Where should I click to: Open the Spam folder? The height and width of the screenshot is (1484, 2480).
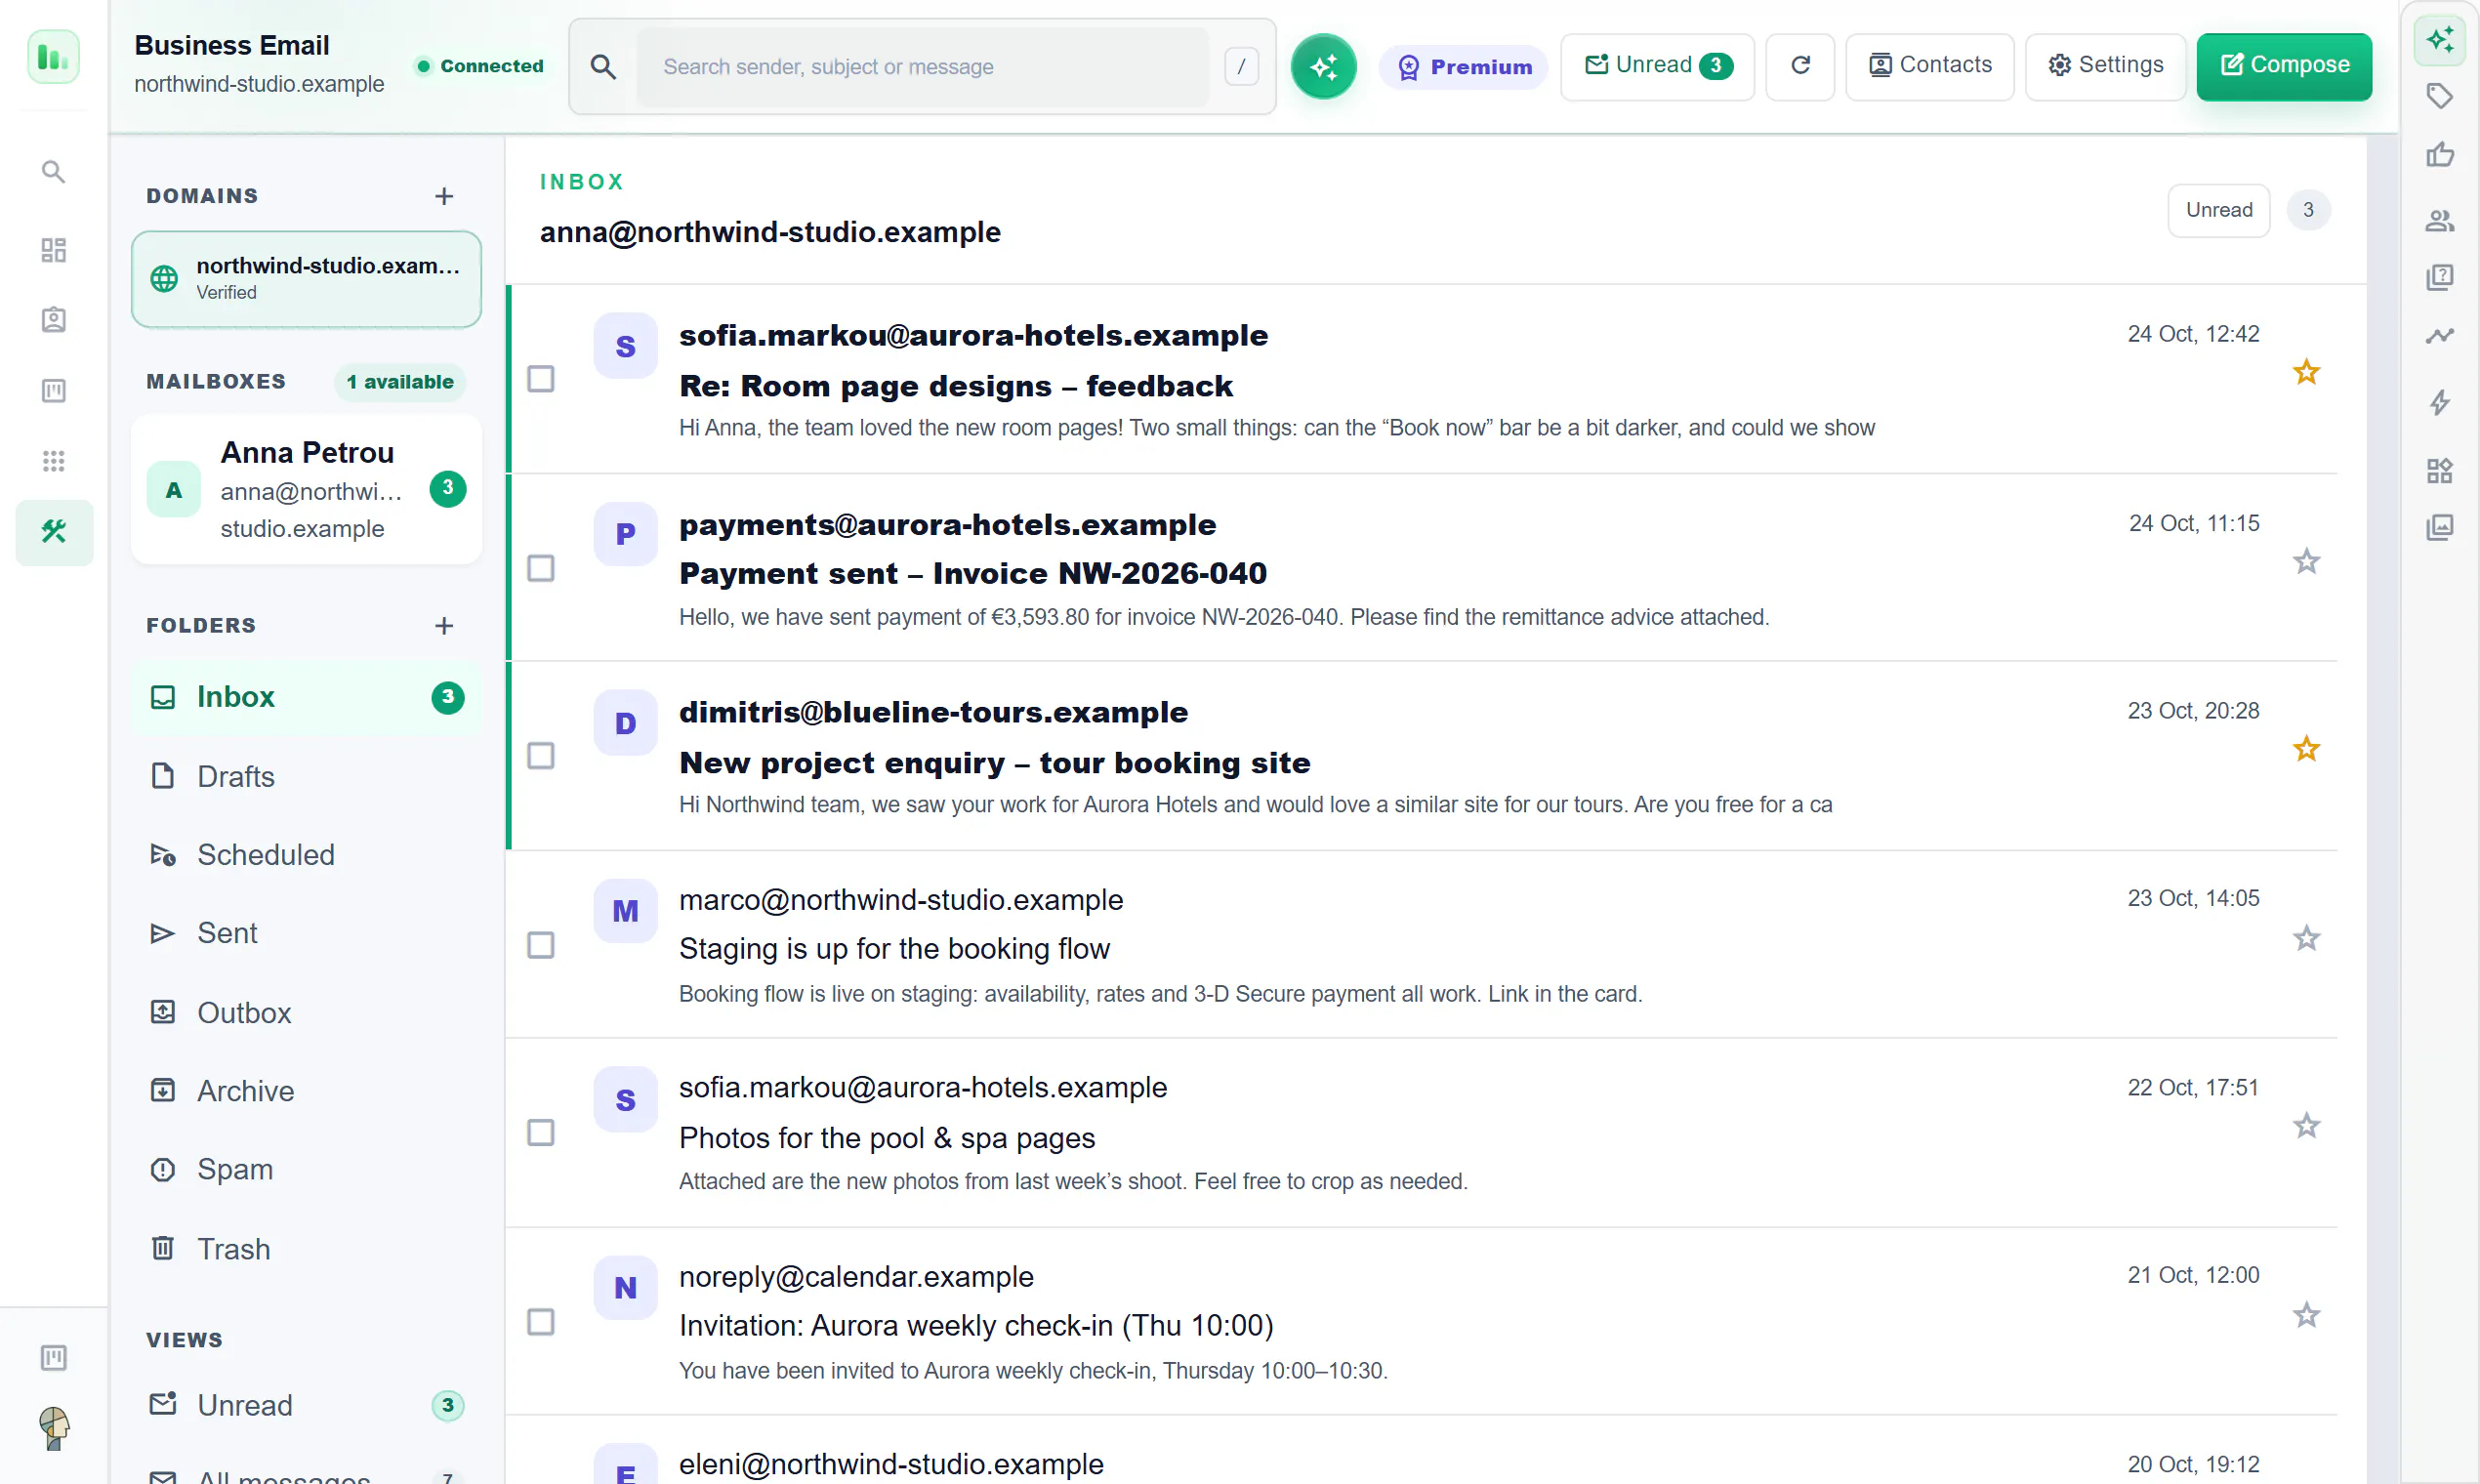tap(306, 1169)
